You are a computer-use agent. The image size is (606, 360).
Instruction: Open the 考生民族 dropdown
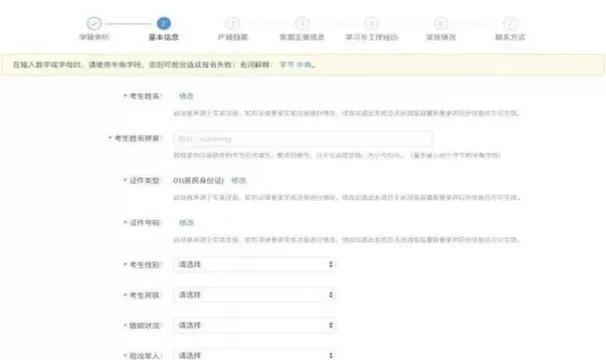tap(255, 295)
